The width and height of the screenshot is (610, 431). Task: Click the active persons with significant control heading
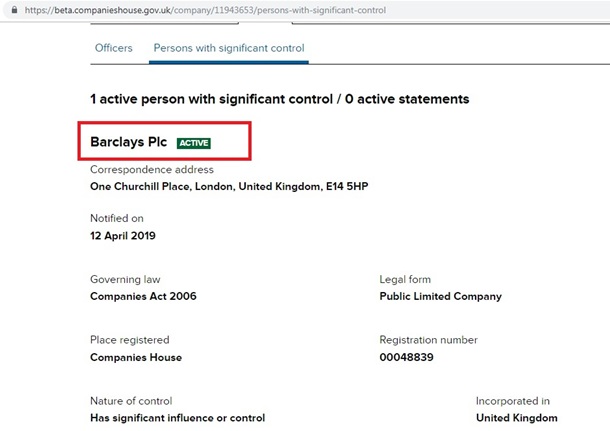tap(279, 99)
